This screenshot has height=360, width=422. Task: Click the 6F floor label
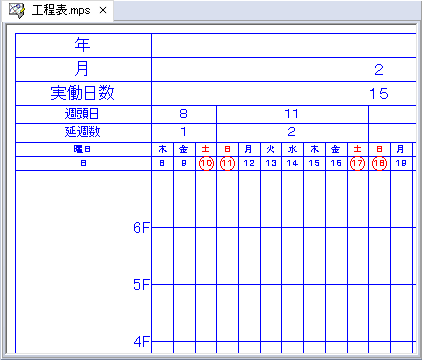coord(141,228)
